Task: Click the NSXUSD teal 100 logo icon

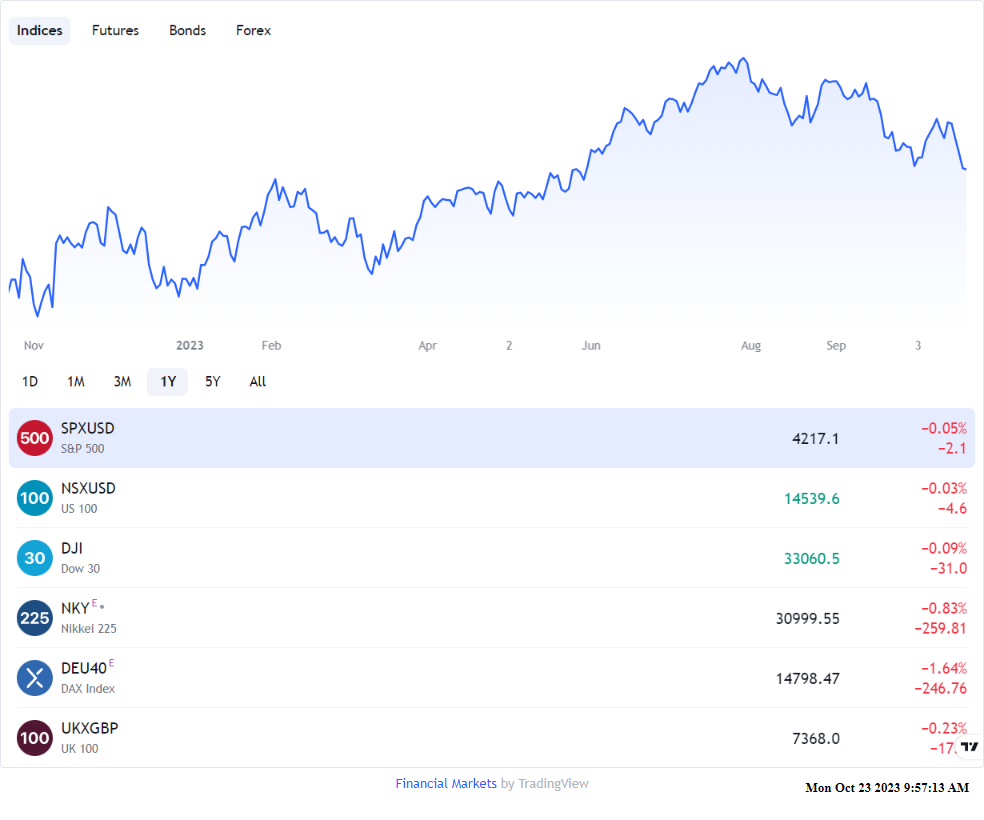Action: [35, 498]
